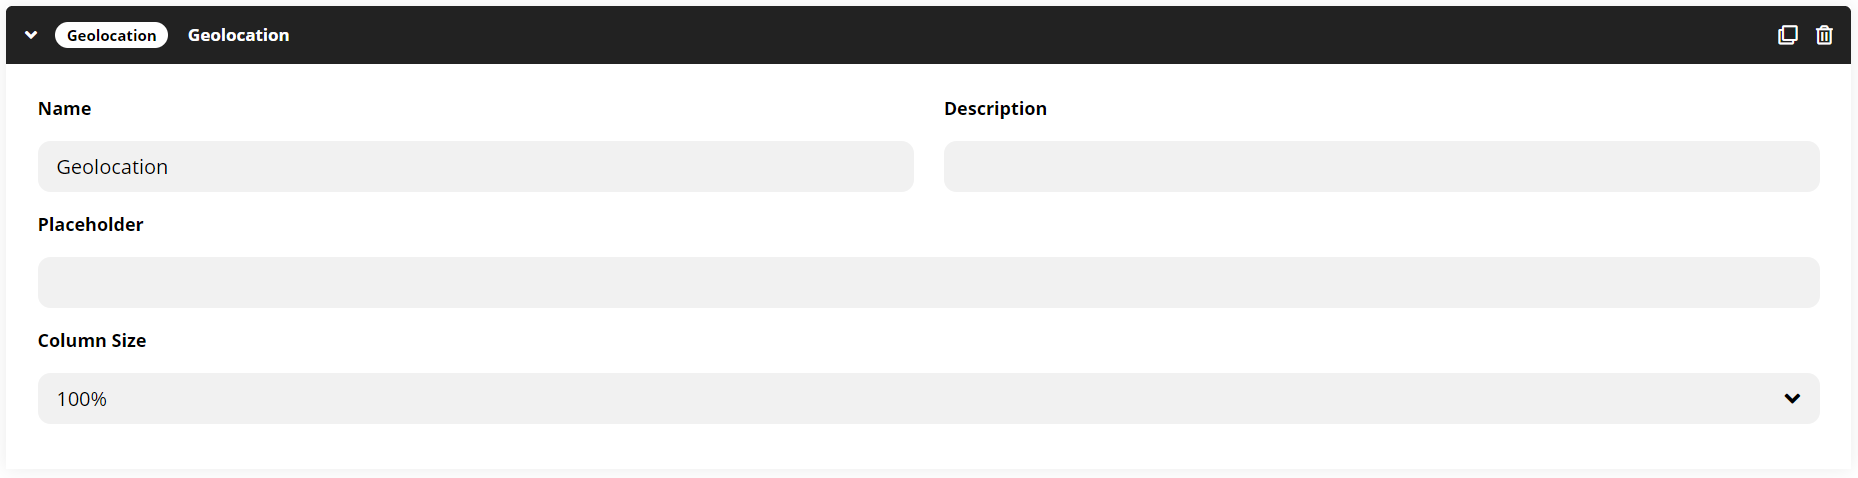
Task: Click the dark header bar of the panel
Action: point(928,35)
